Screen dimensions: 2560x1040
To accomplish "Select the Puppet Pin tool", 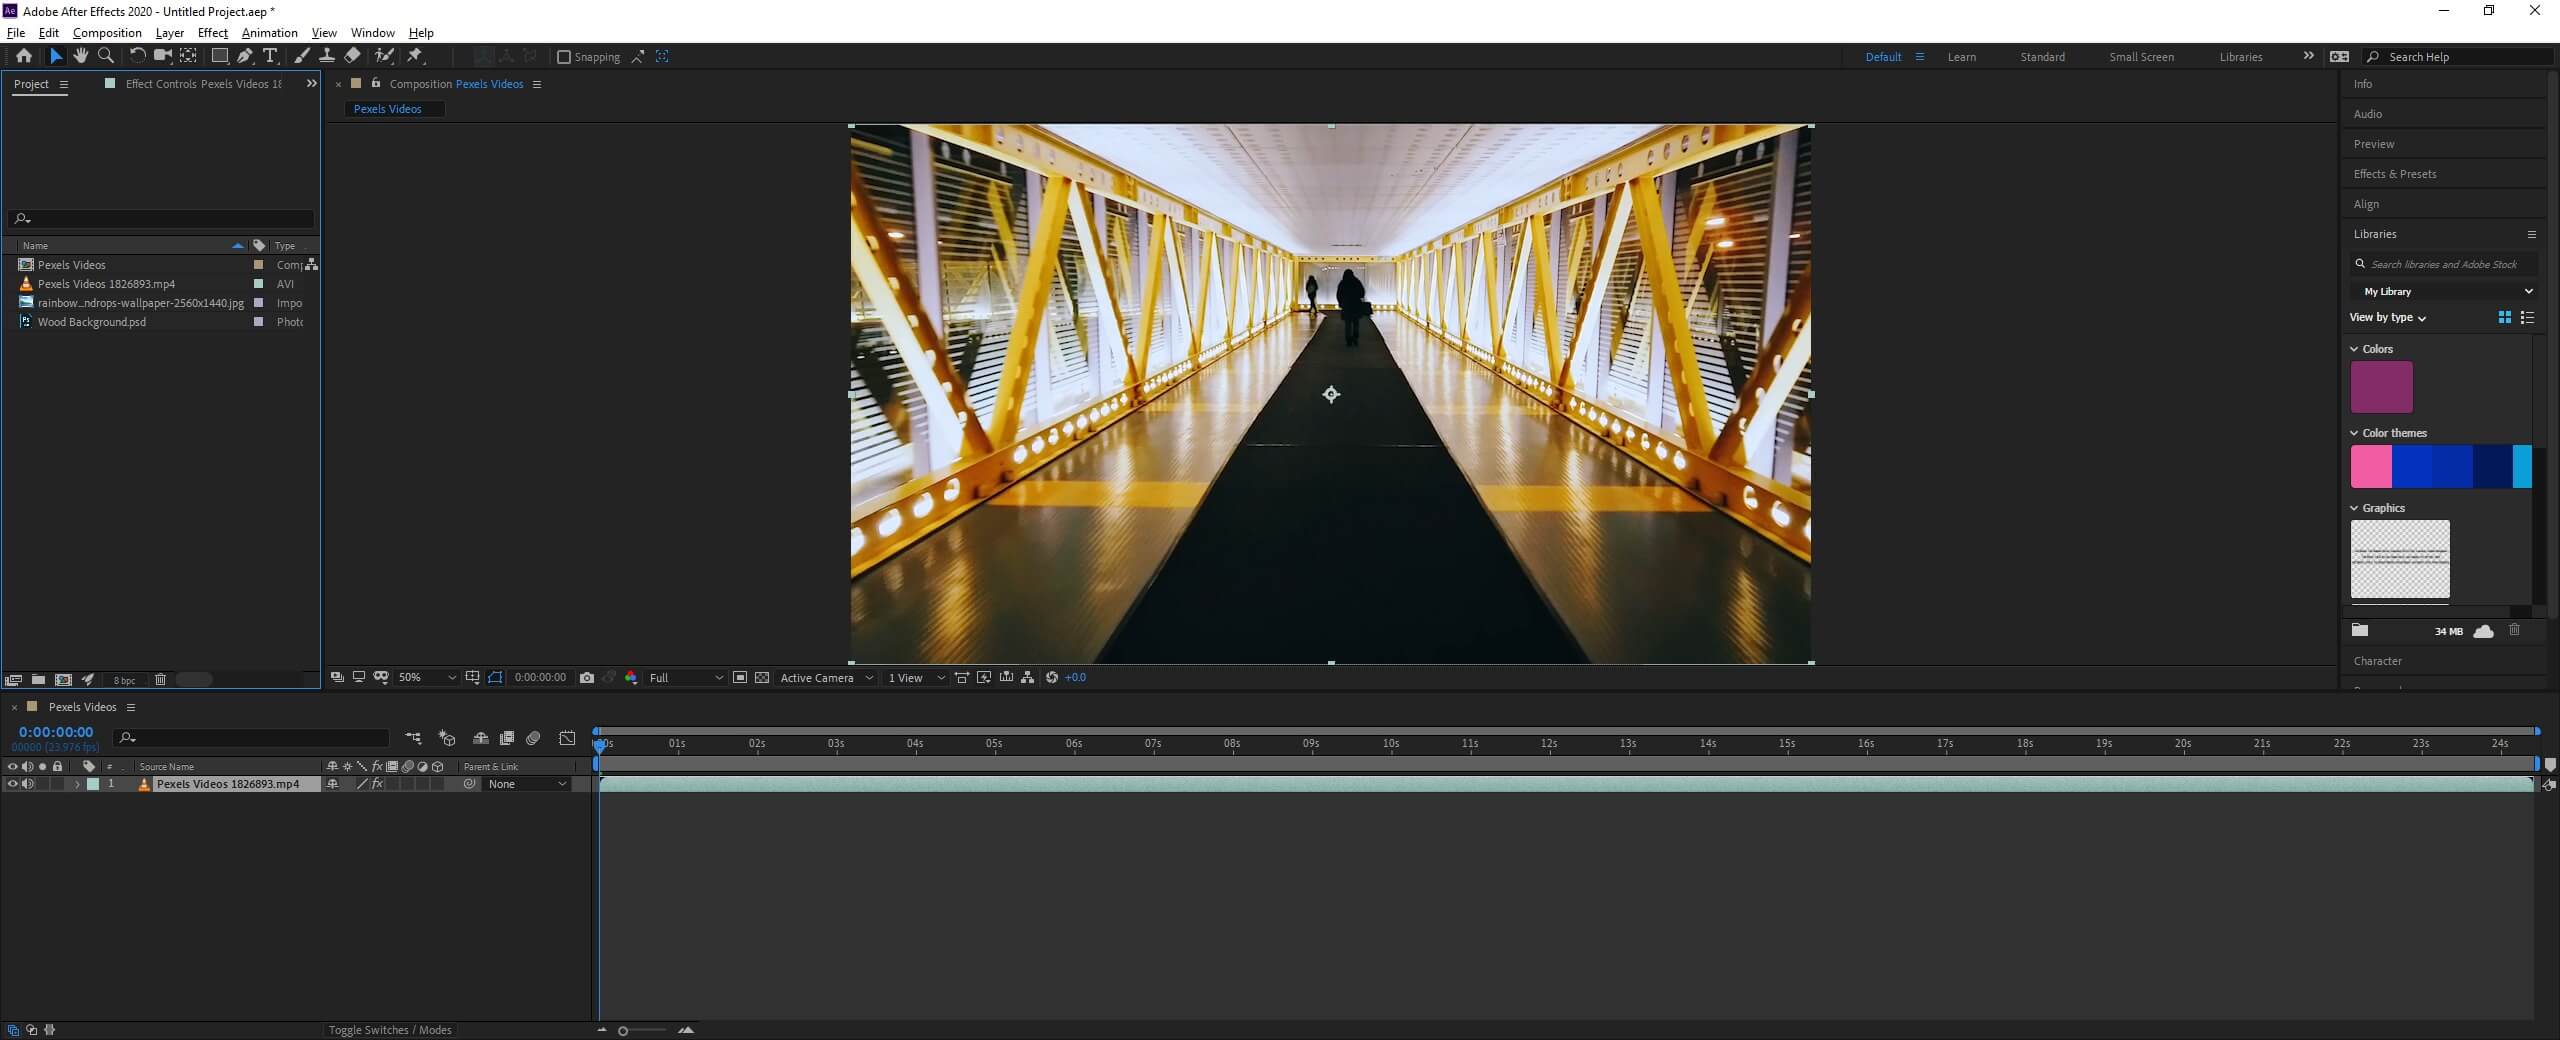I will [x=415, y=56].
